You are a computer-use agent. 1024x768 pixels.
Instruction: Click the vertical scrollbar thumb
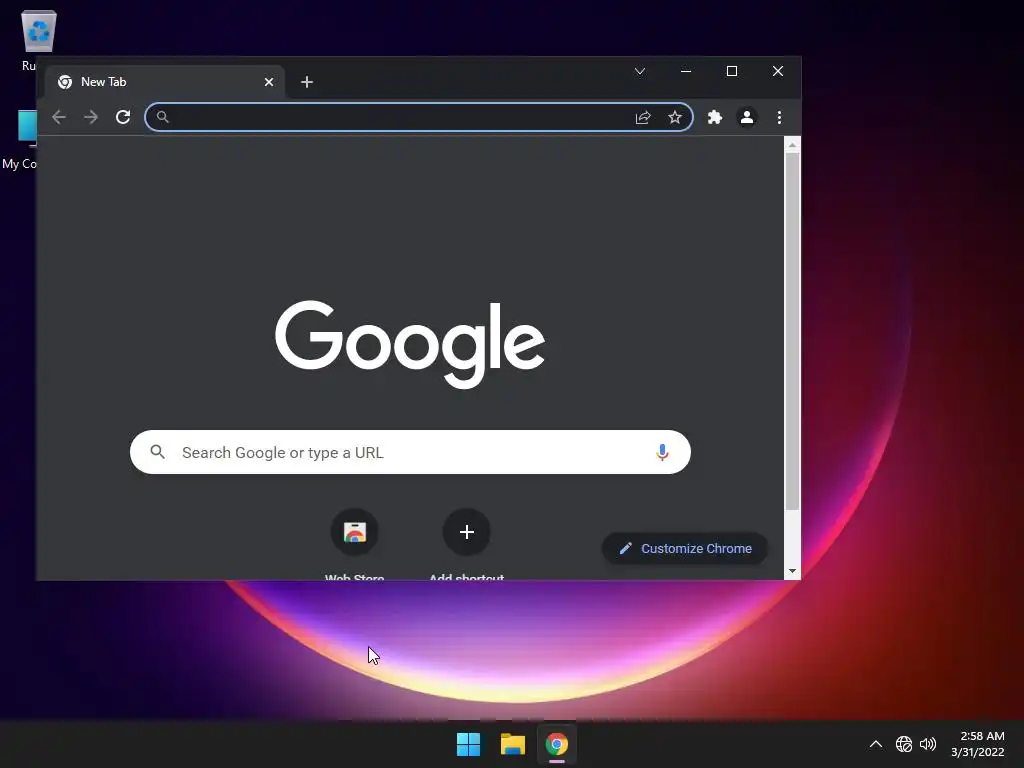tap(792, 332)
